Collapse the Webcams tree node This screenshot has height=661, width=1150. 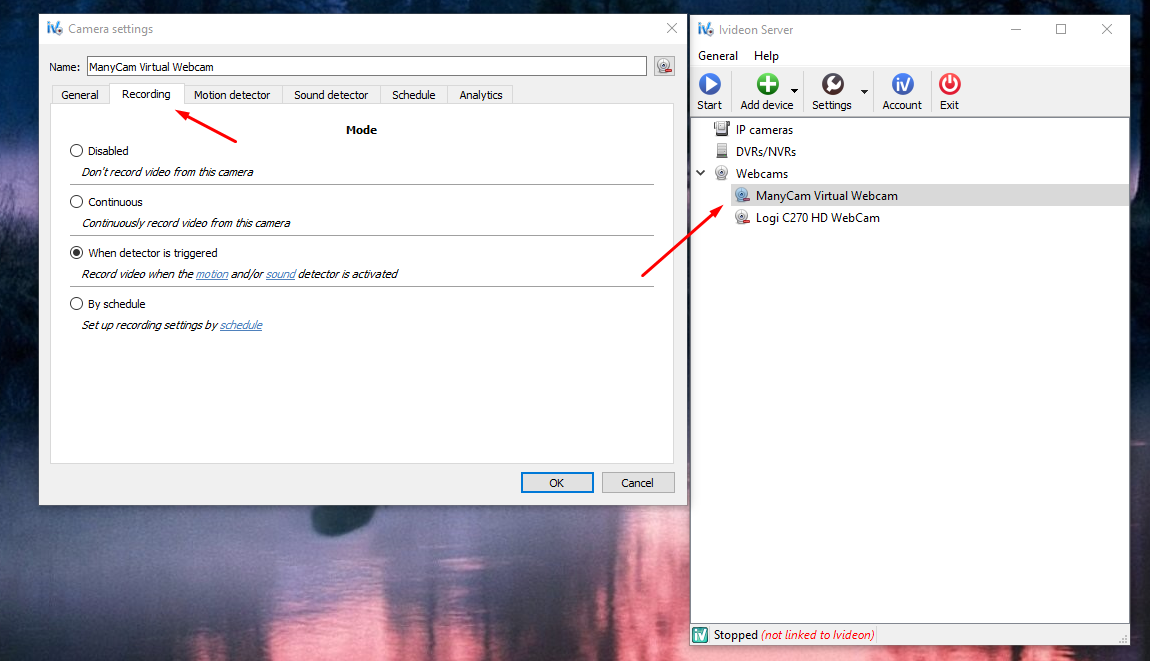(x=701, y=173)
